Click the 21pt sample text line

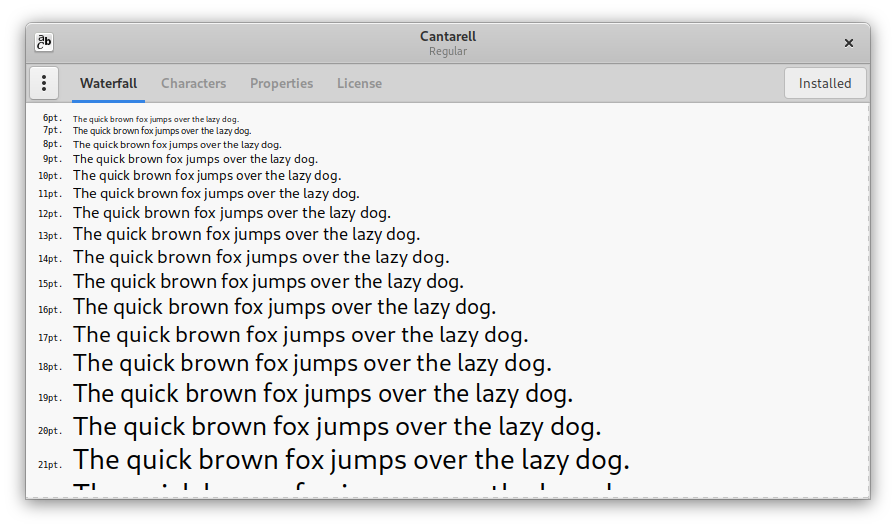(x=351, y=460)
